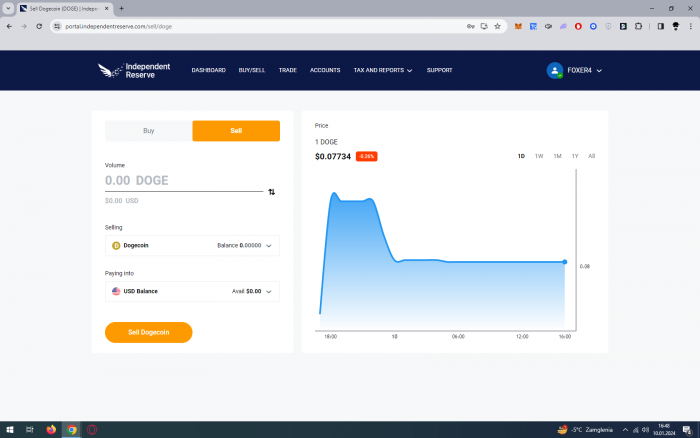
Task: Click the Volume DOGE amount field
Action: [x=180, y=181]
